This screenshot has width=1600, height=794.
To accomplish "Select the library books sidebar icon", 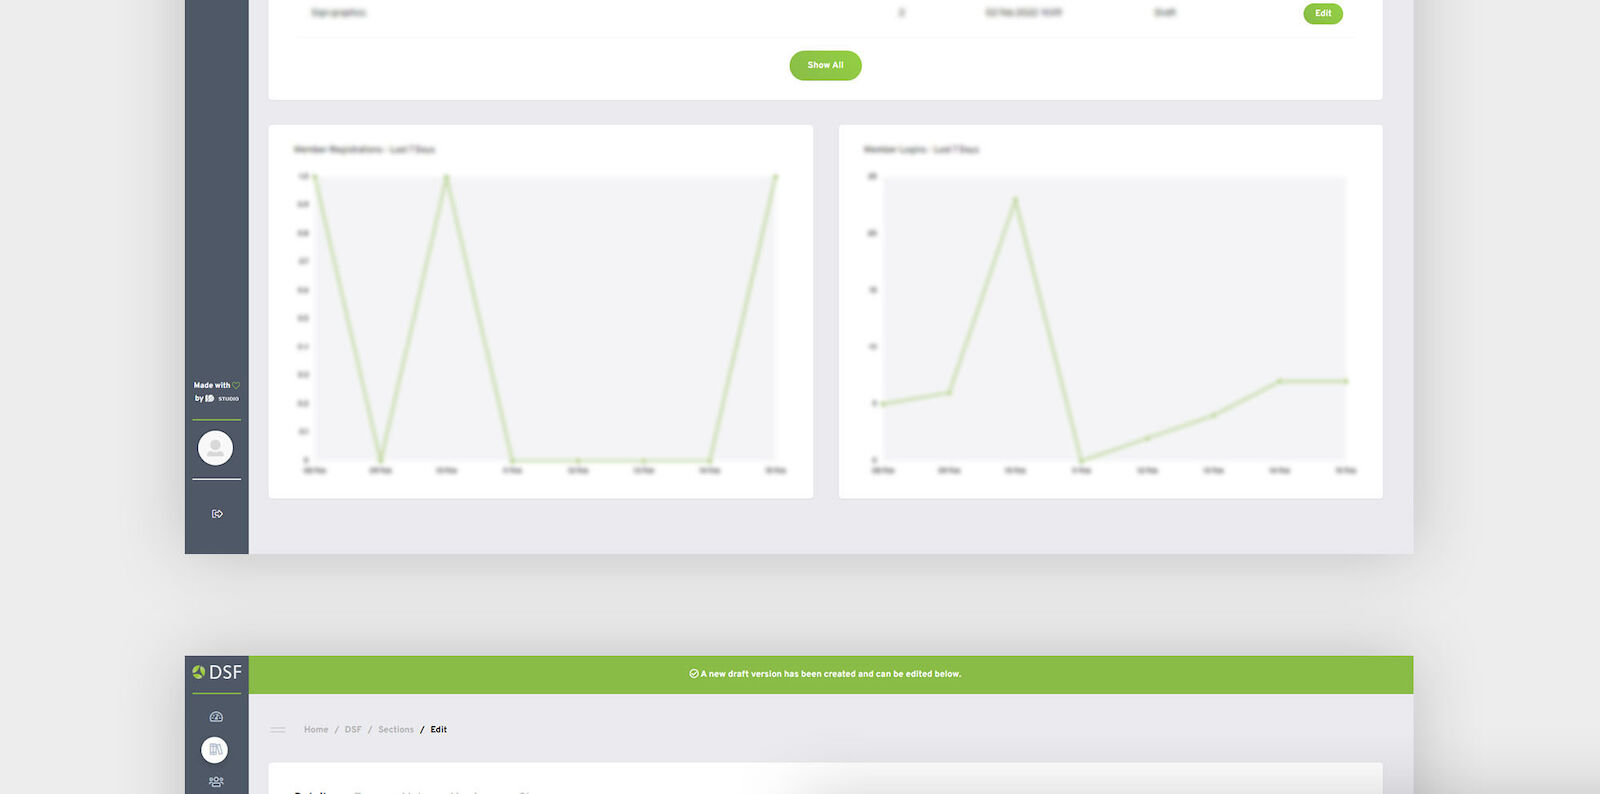I will click(215, 750).
